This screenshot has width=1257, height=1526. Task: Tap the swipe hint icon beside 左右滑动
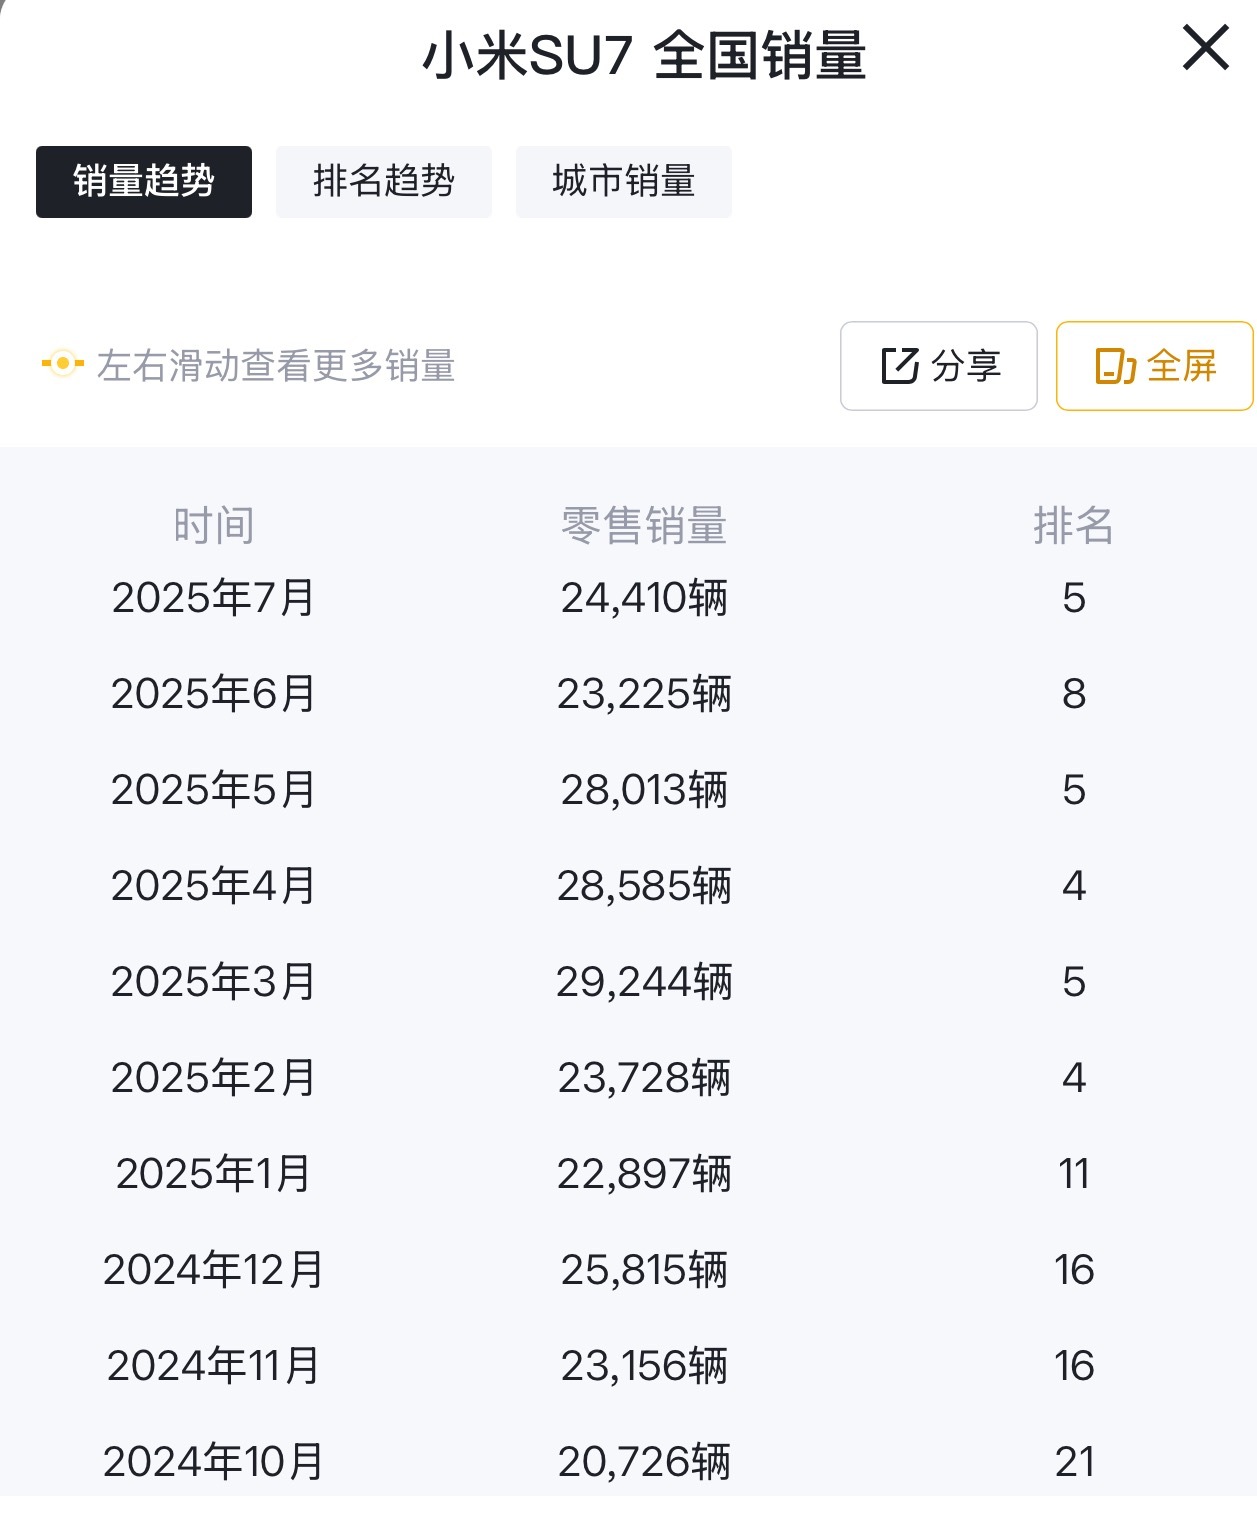(x=62, y=364)
